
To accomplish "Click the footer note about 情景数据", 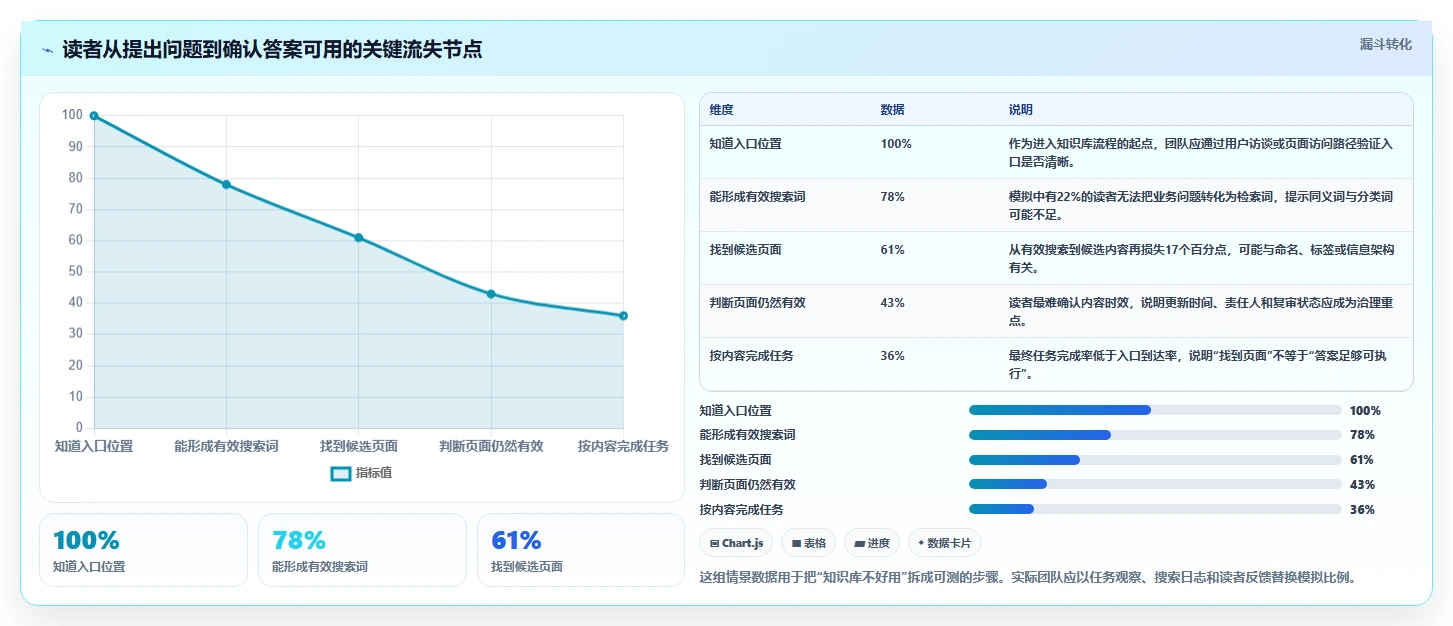I will coord(1028,578).
